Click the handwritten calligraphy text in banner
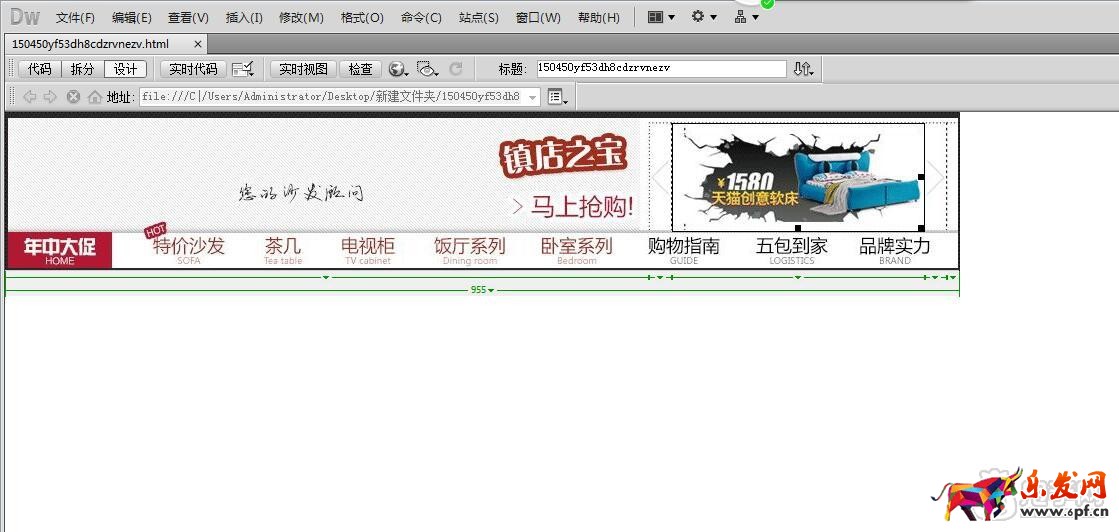 [300, 193]
